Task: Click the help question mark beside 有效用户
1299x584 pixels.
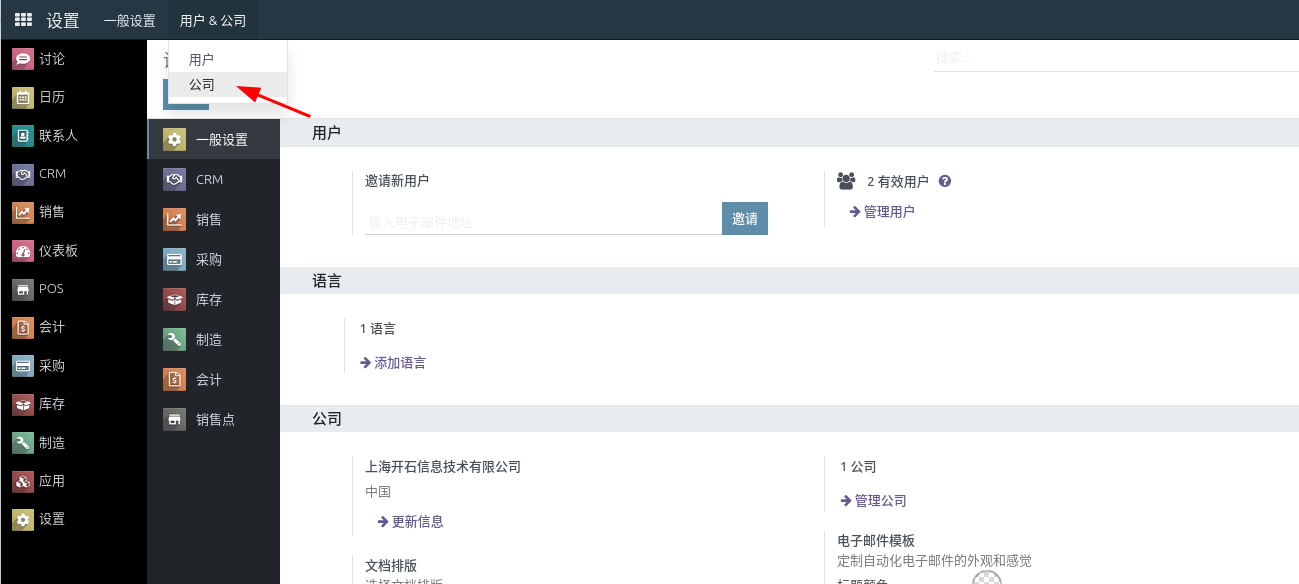Action: click(x=945, y=182)
